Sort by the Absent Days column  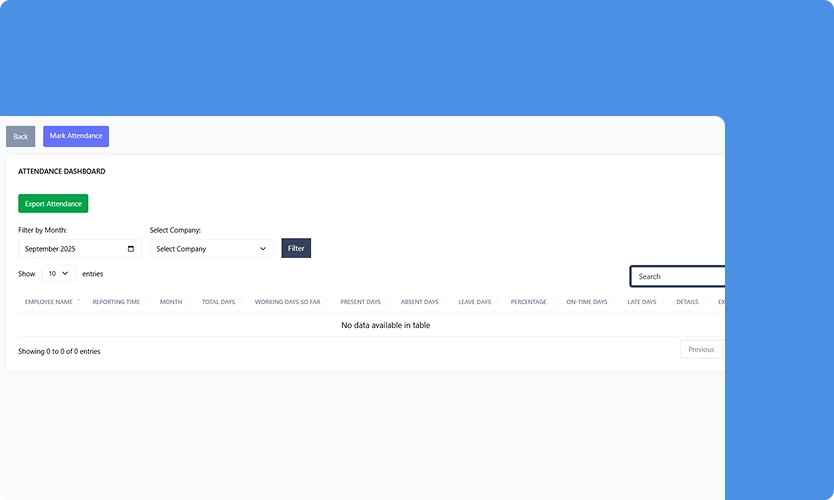click(x=419, y=302)
